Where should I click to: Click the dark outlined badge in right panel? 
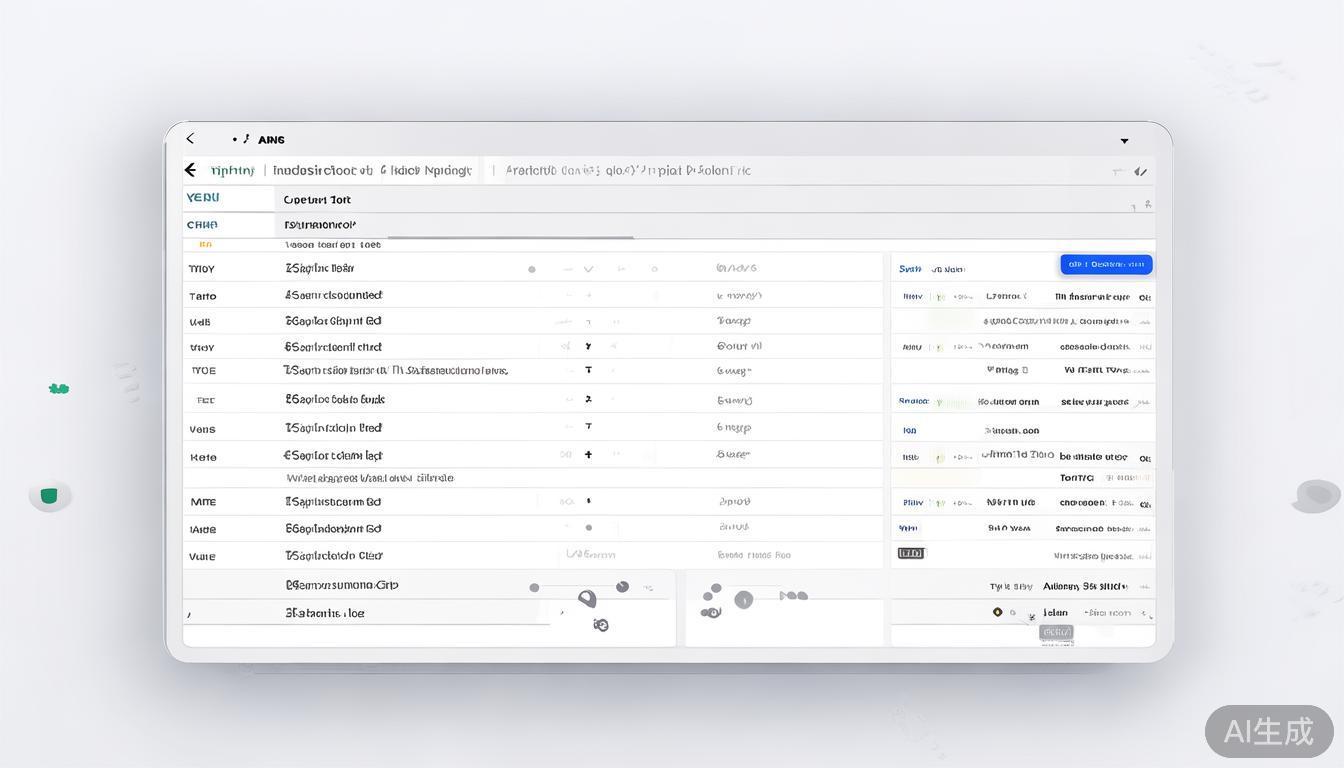pos(911,553)
